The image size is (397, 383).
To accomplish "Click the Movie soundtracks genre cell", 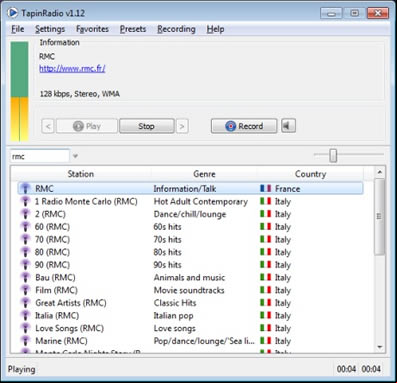I will 189,290.
